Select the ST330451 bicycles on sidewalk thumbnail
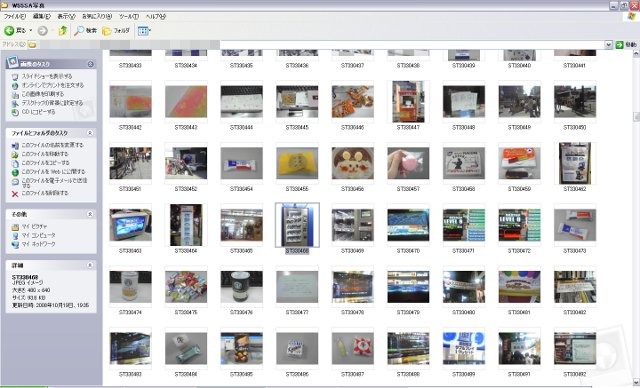The width and height of the screenshot is (640, 388). click(x=130, y=163)
